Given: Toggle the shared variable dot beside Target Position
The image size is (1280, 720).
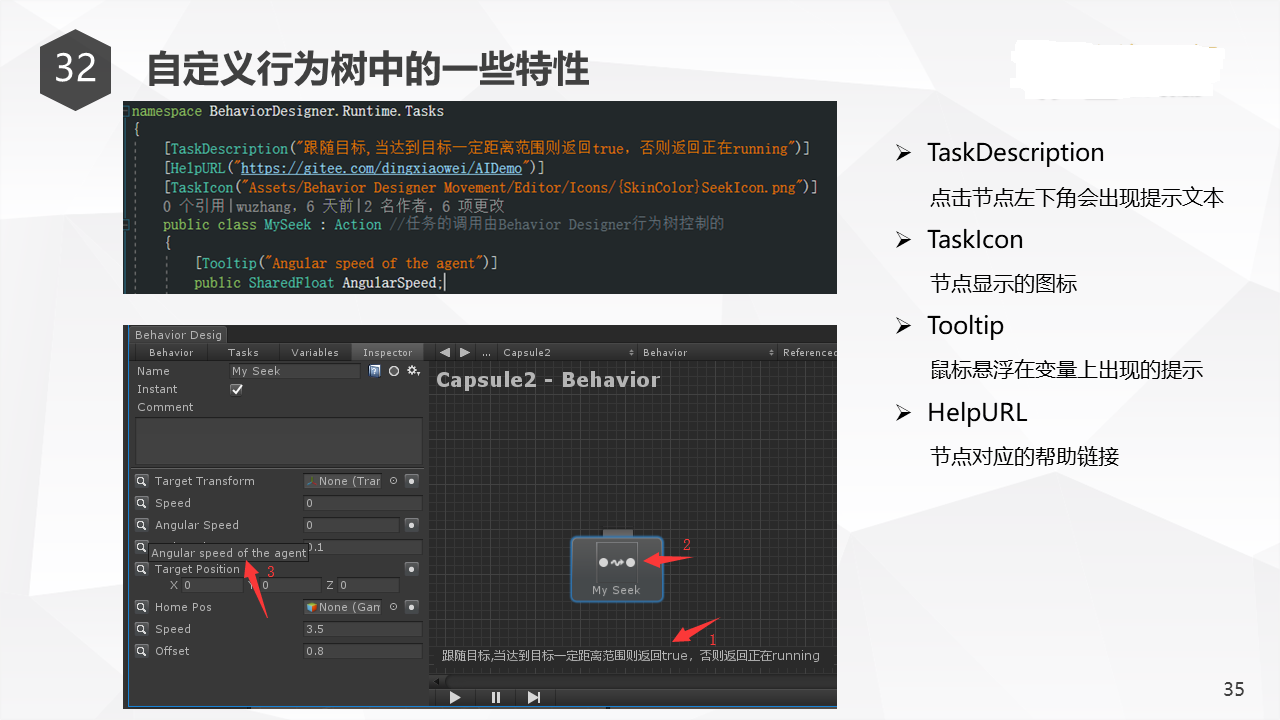Looking at the screenshot, I should point(410,568).
